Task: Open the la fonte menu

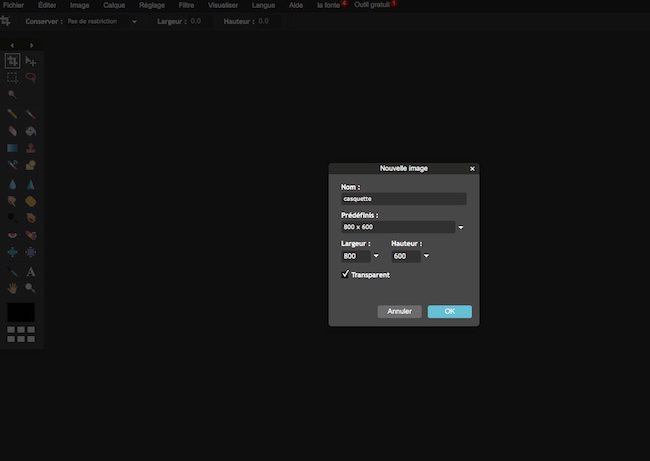Action: (x=330, y=5)
